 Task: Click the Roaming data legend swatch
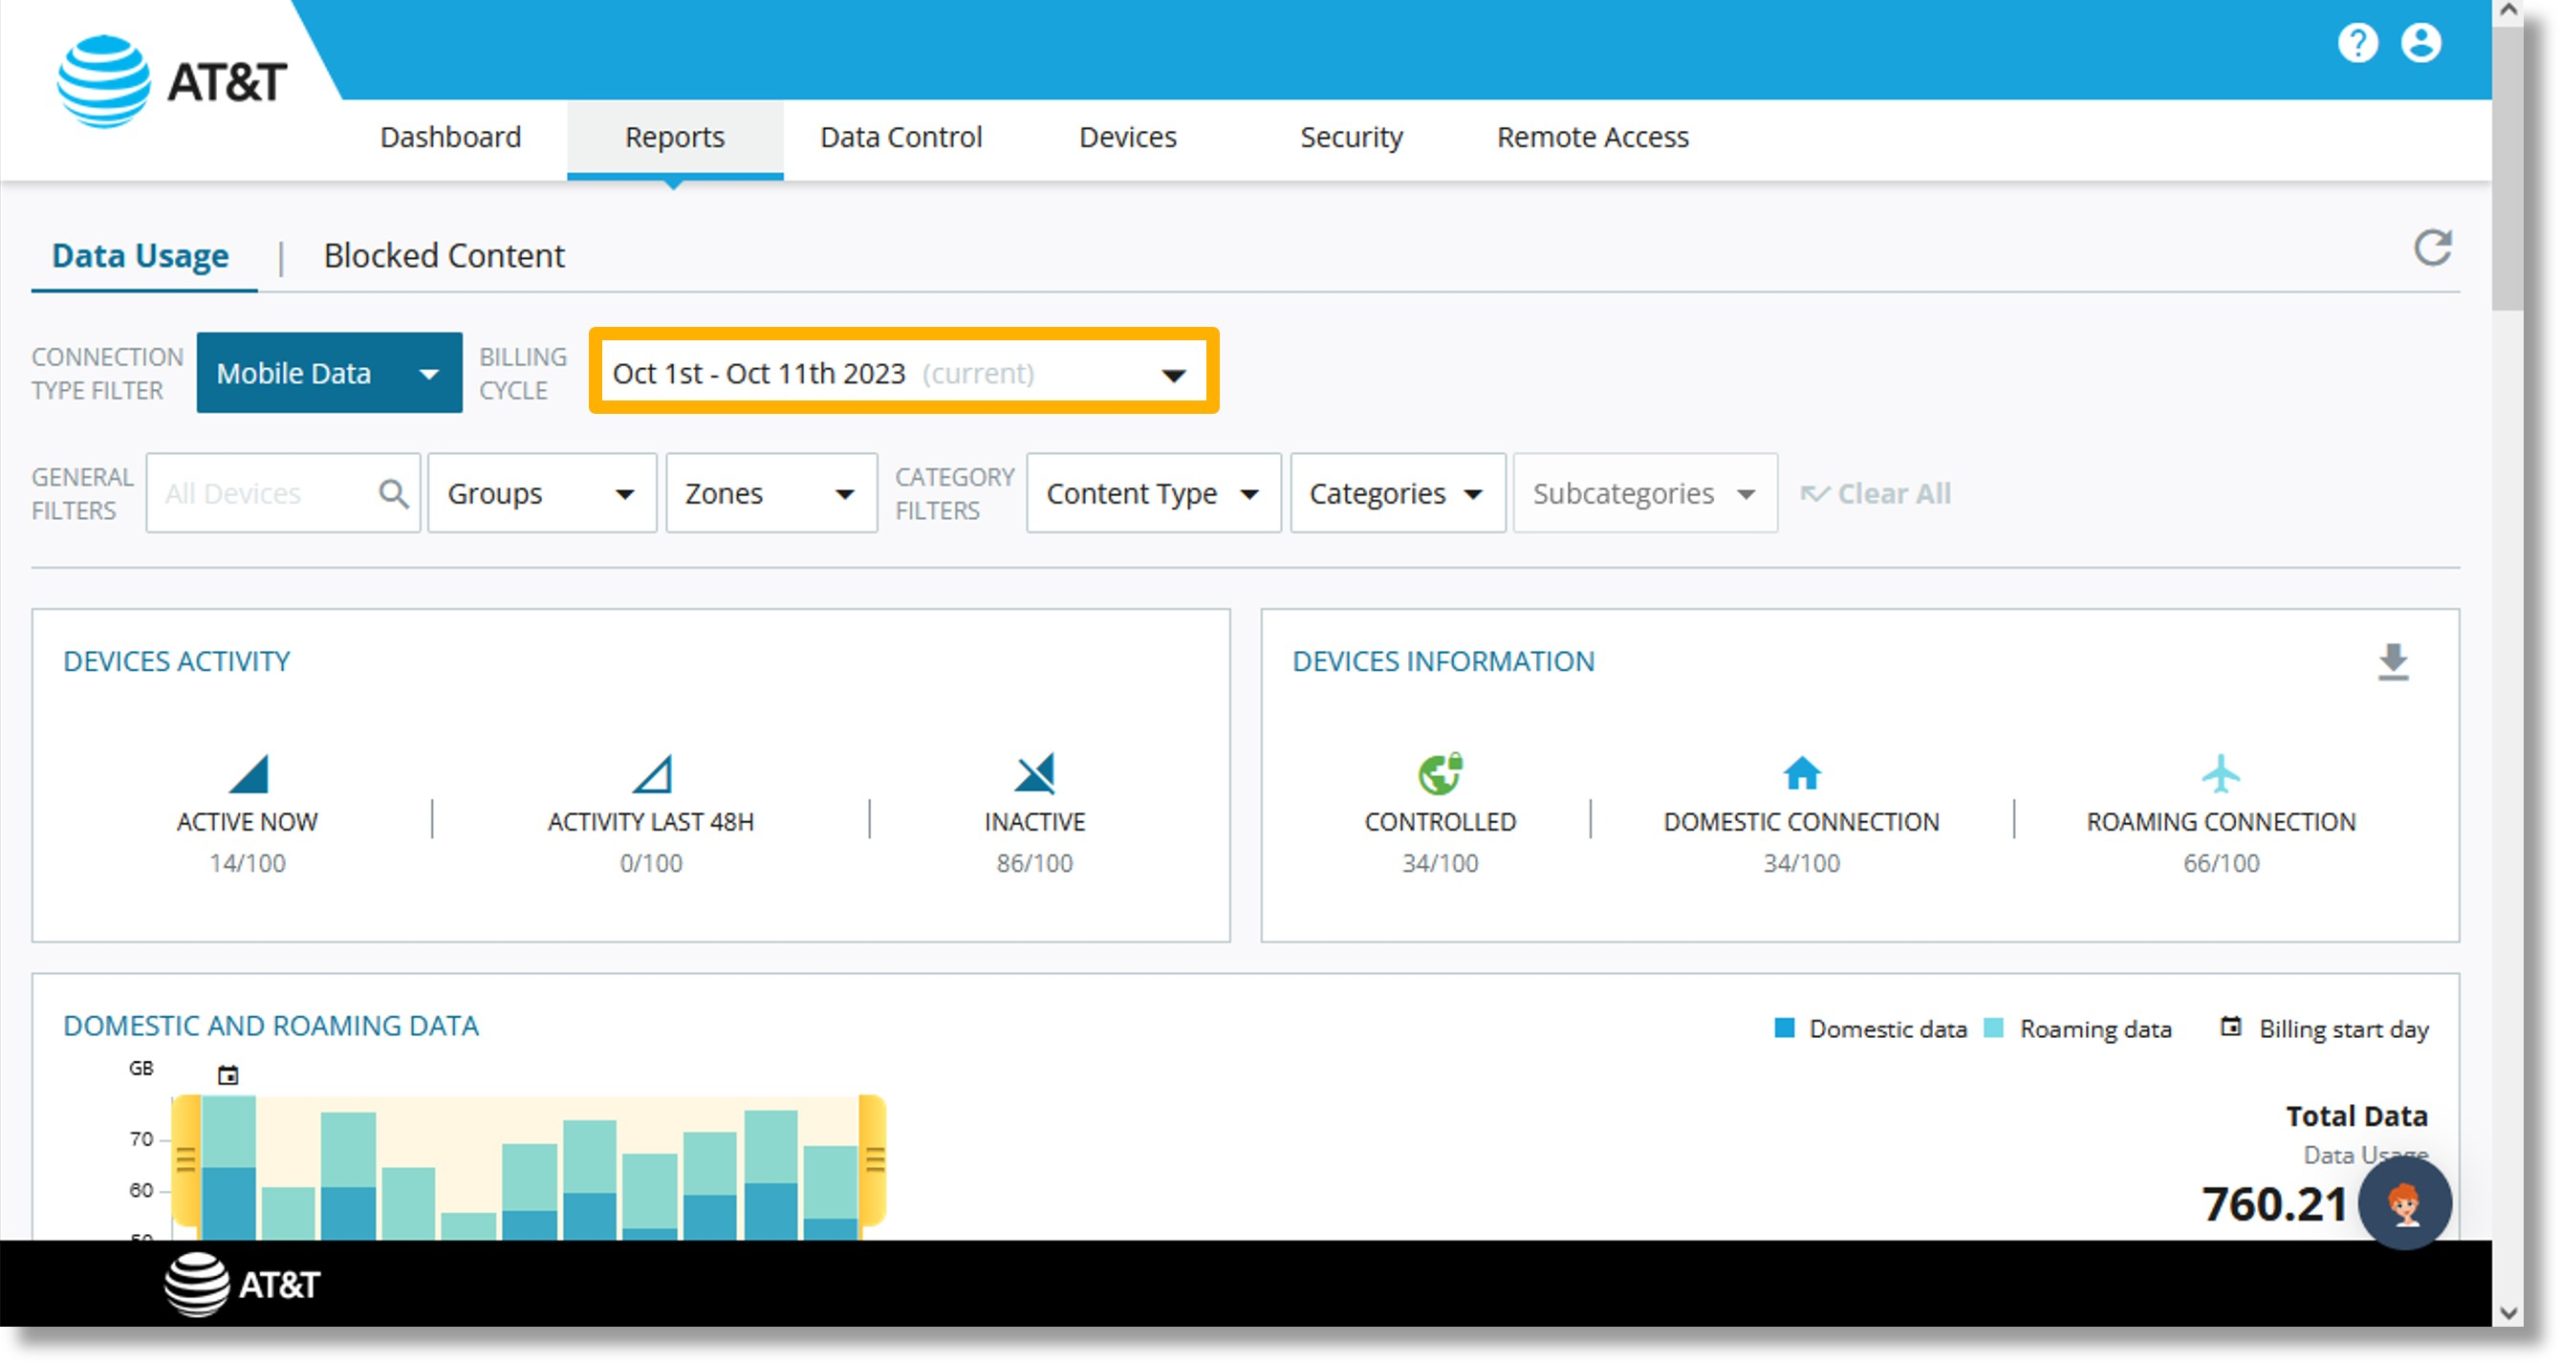1993,1028
